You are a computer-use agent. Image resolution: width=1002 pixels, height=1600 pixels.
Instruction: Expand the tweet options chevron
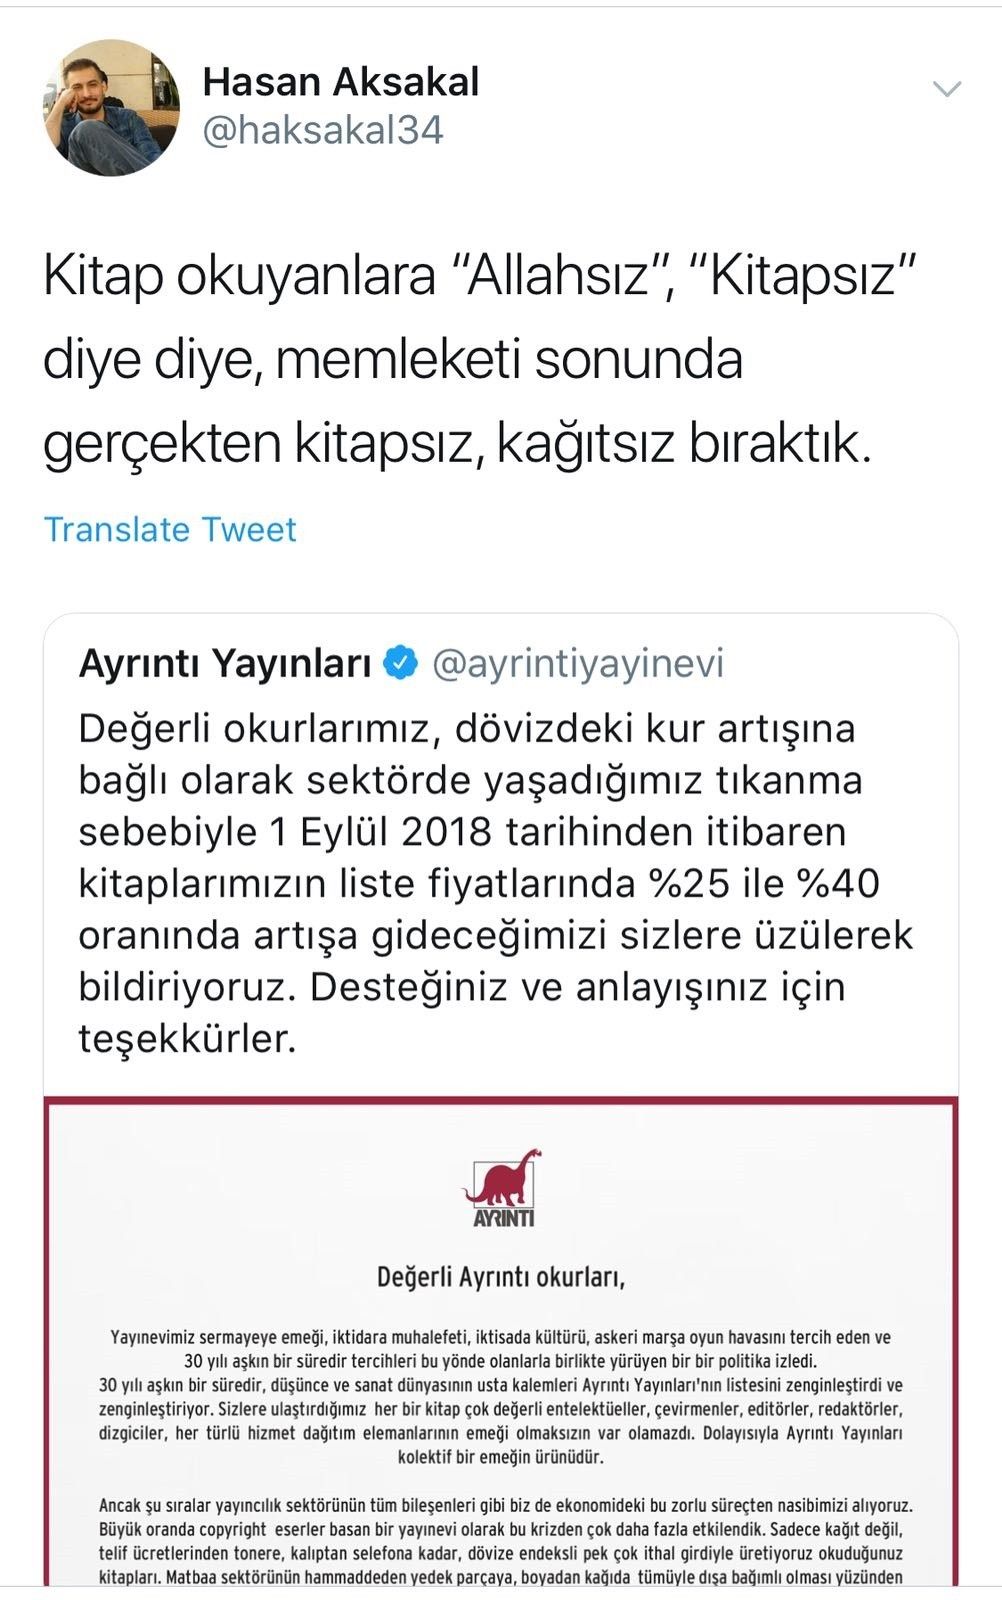[946, 89]
